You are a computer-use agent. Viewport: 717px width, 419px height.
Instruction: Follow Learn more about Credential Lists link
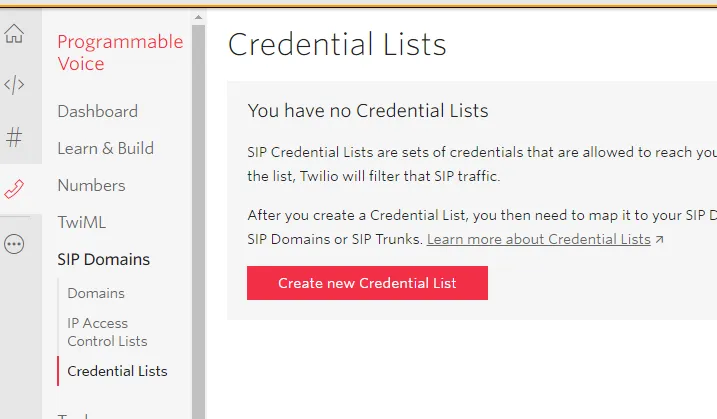tap(538, 240)
